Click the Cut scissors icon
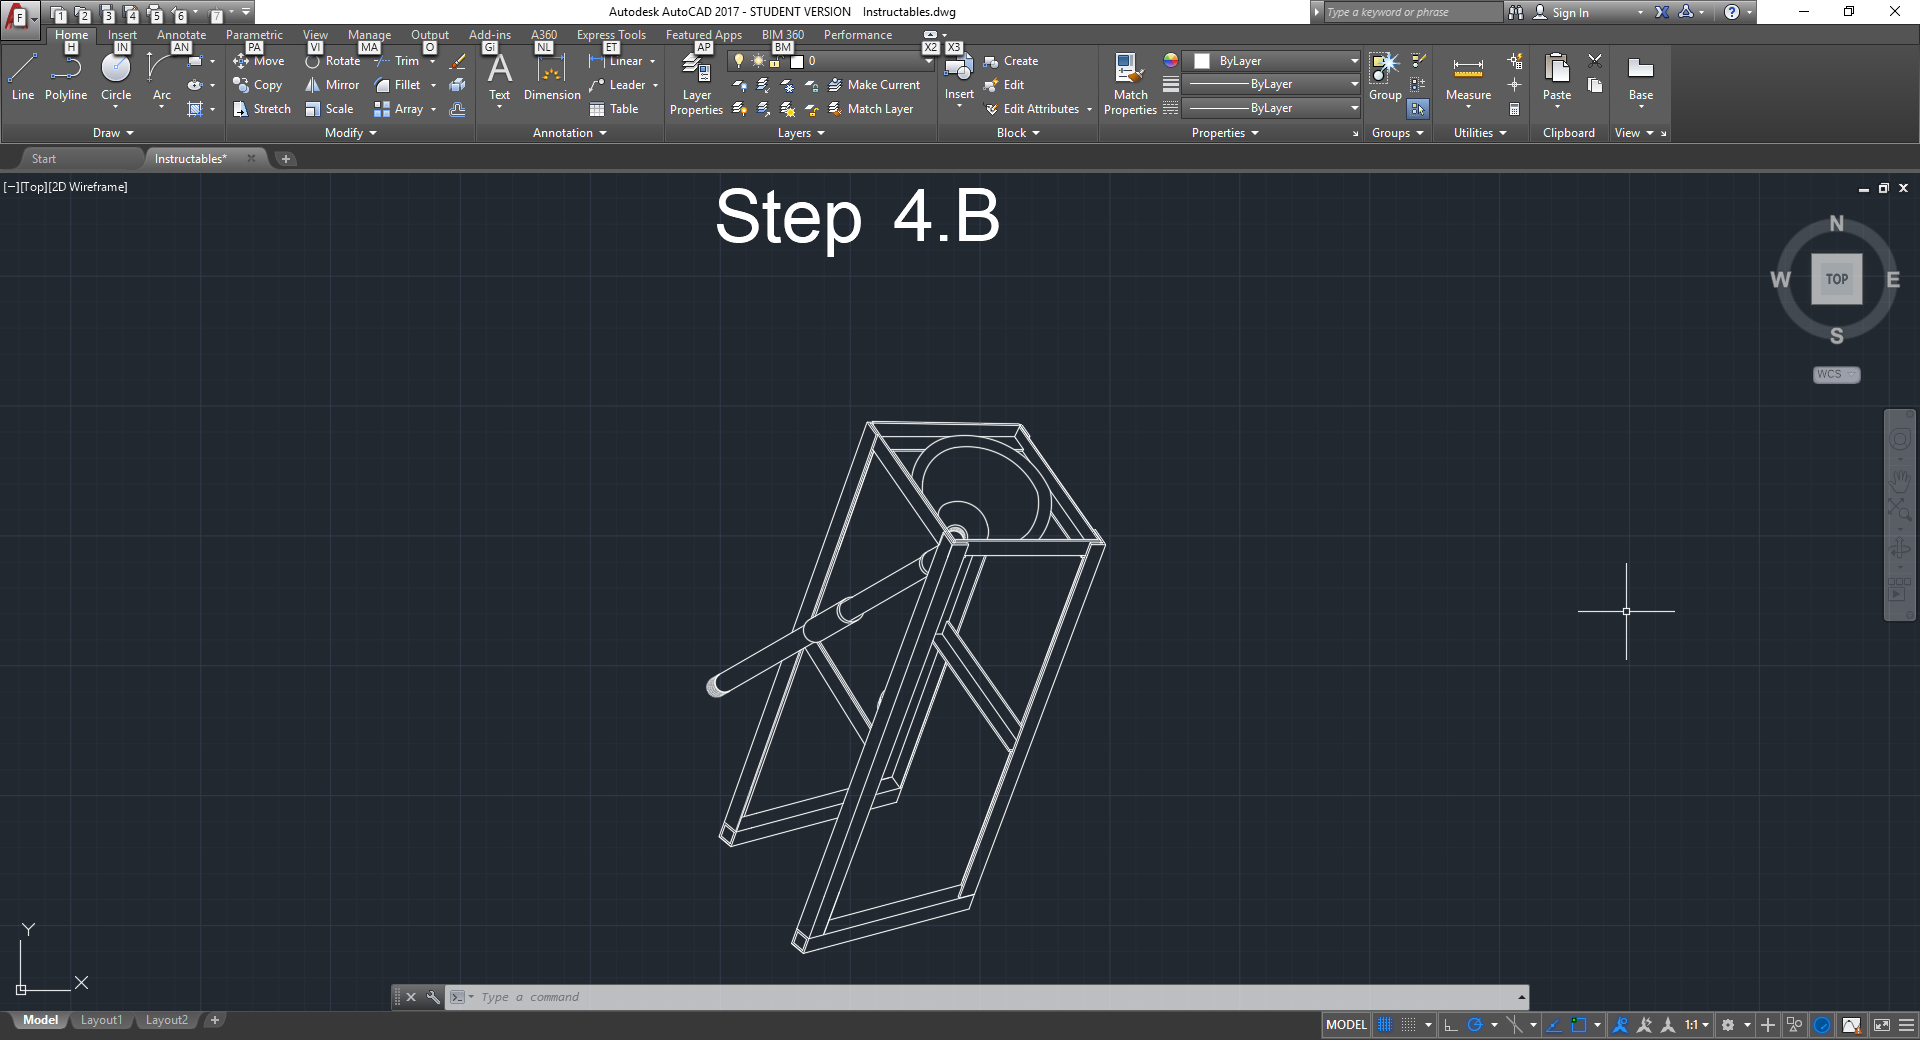The image size is (1920, 1040). click(1595, 61)
